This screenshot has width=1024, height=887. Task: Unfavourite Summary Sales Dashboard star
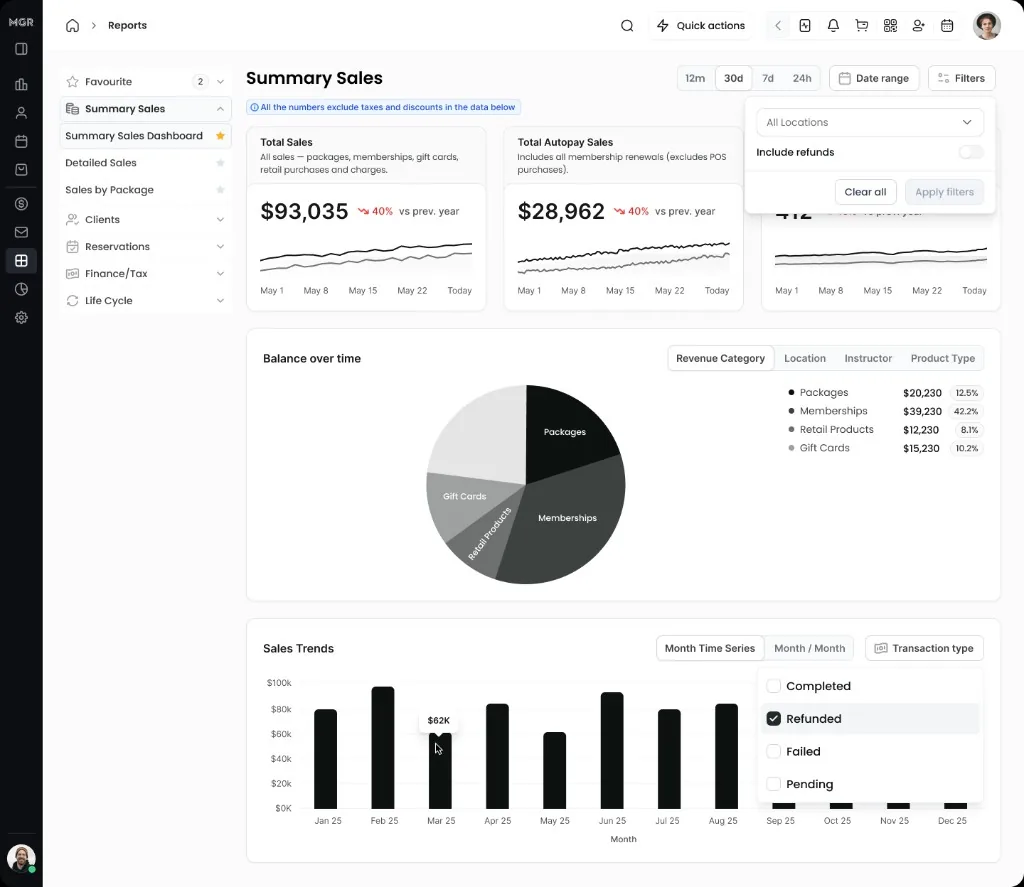click(220, 136)
